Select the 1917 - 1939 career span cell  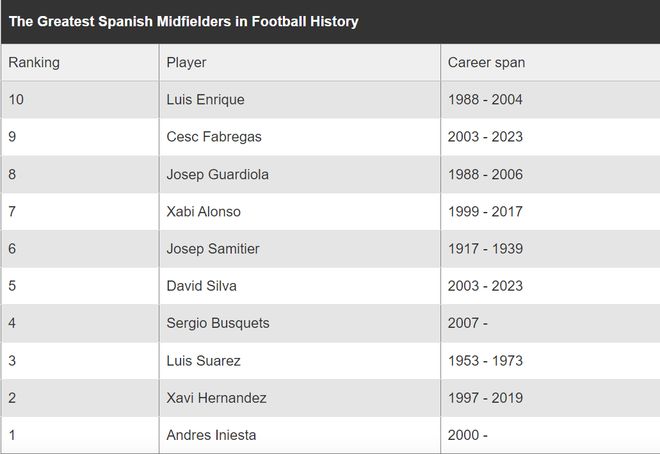[485, 249]
